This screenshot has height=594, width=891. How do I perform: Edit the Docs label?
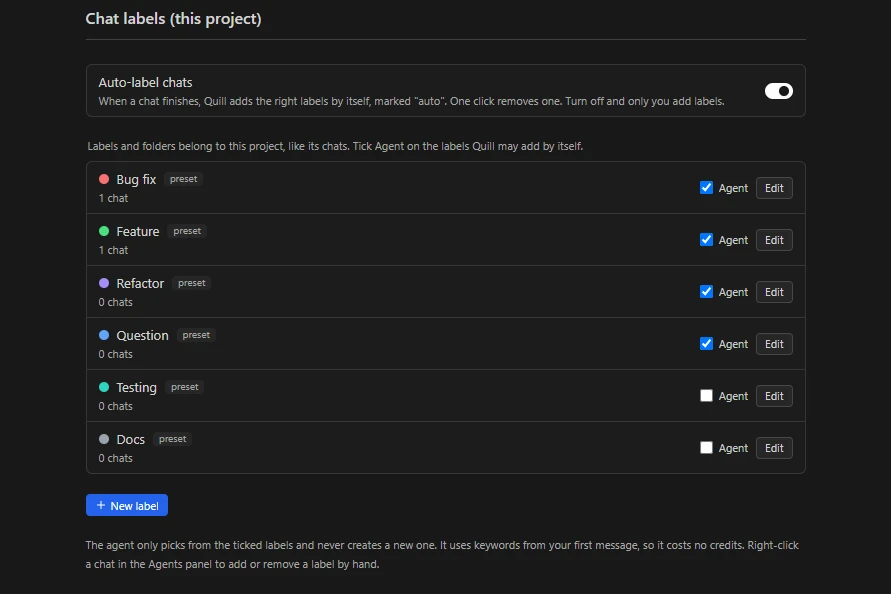click(x=774, y=448)
